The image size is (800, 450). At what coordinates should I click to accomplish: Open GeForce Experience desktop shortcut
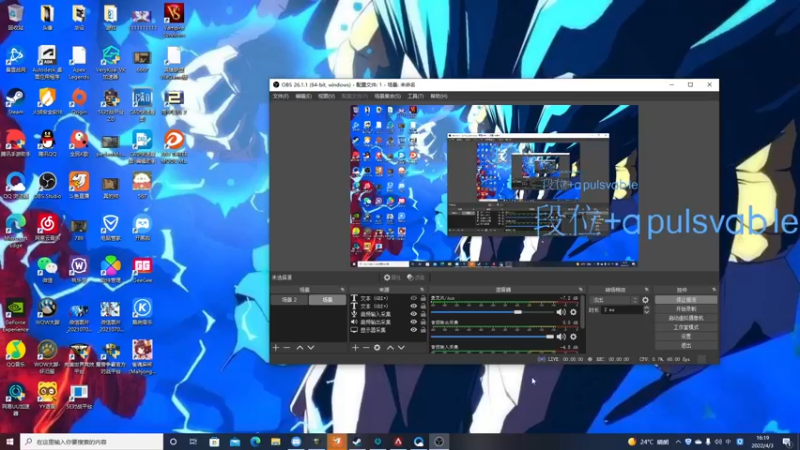(15, 314)
